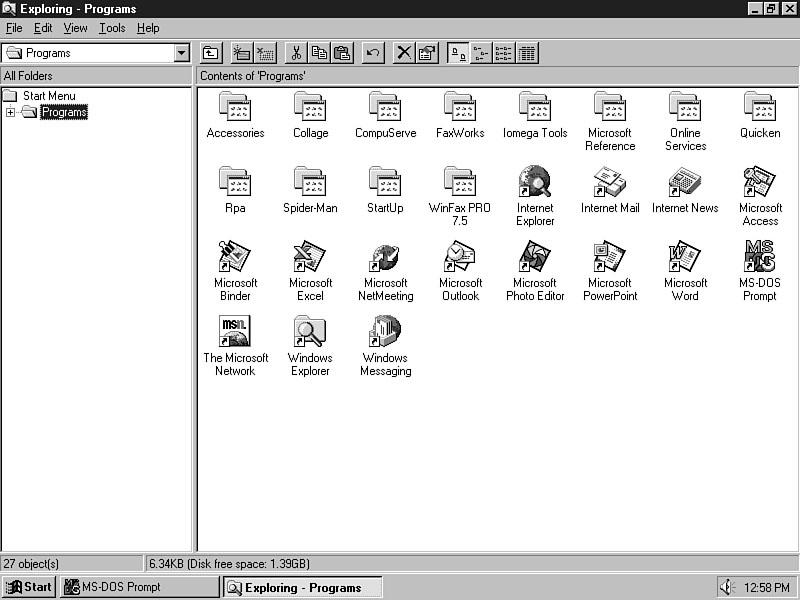Click the Cut scissors toolbar icon

point(296,53)
